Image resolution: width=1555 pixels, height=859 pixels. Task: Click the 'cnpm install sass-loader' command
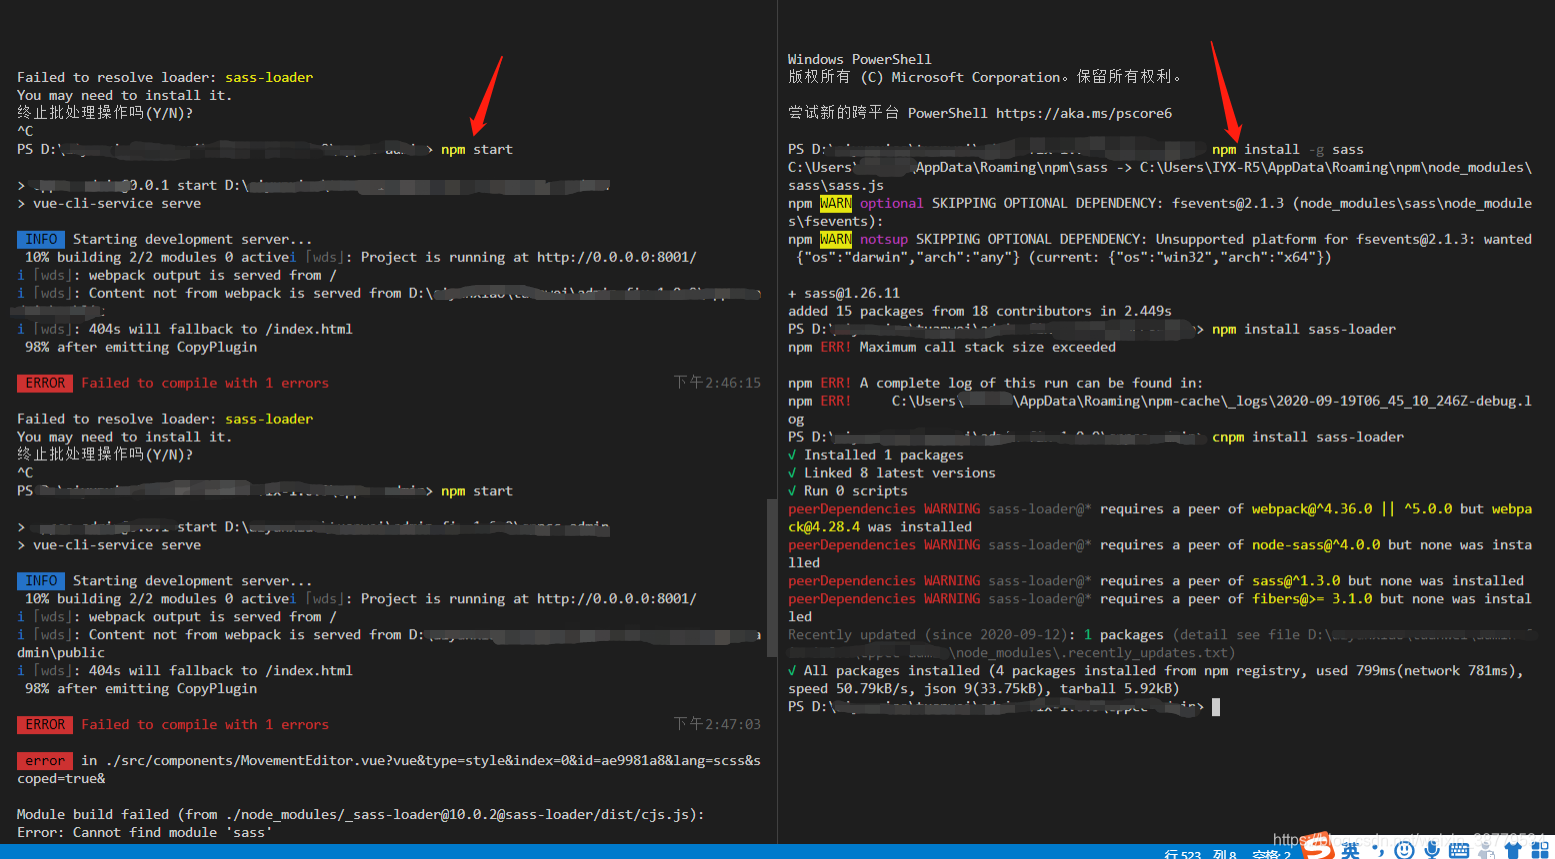[1308, 437]
